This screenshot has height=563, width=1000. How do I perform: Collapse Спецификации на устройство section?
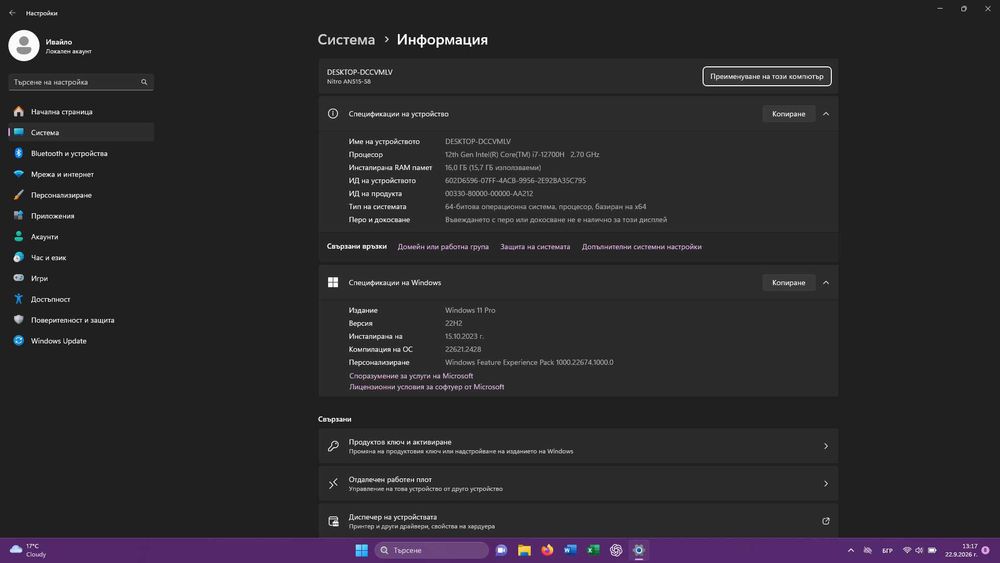pyautogui.click(x=826, y=113)
